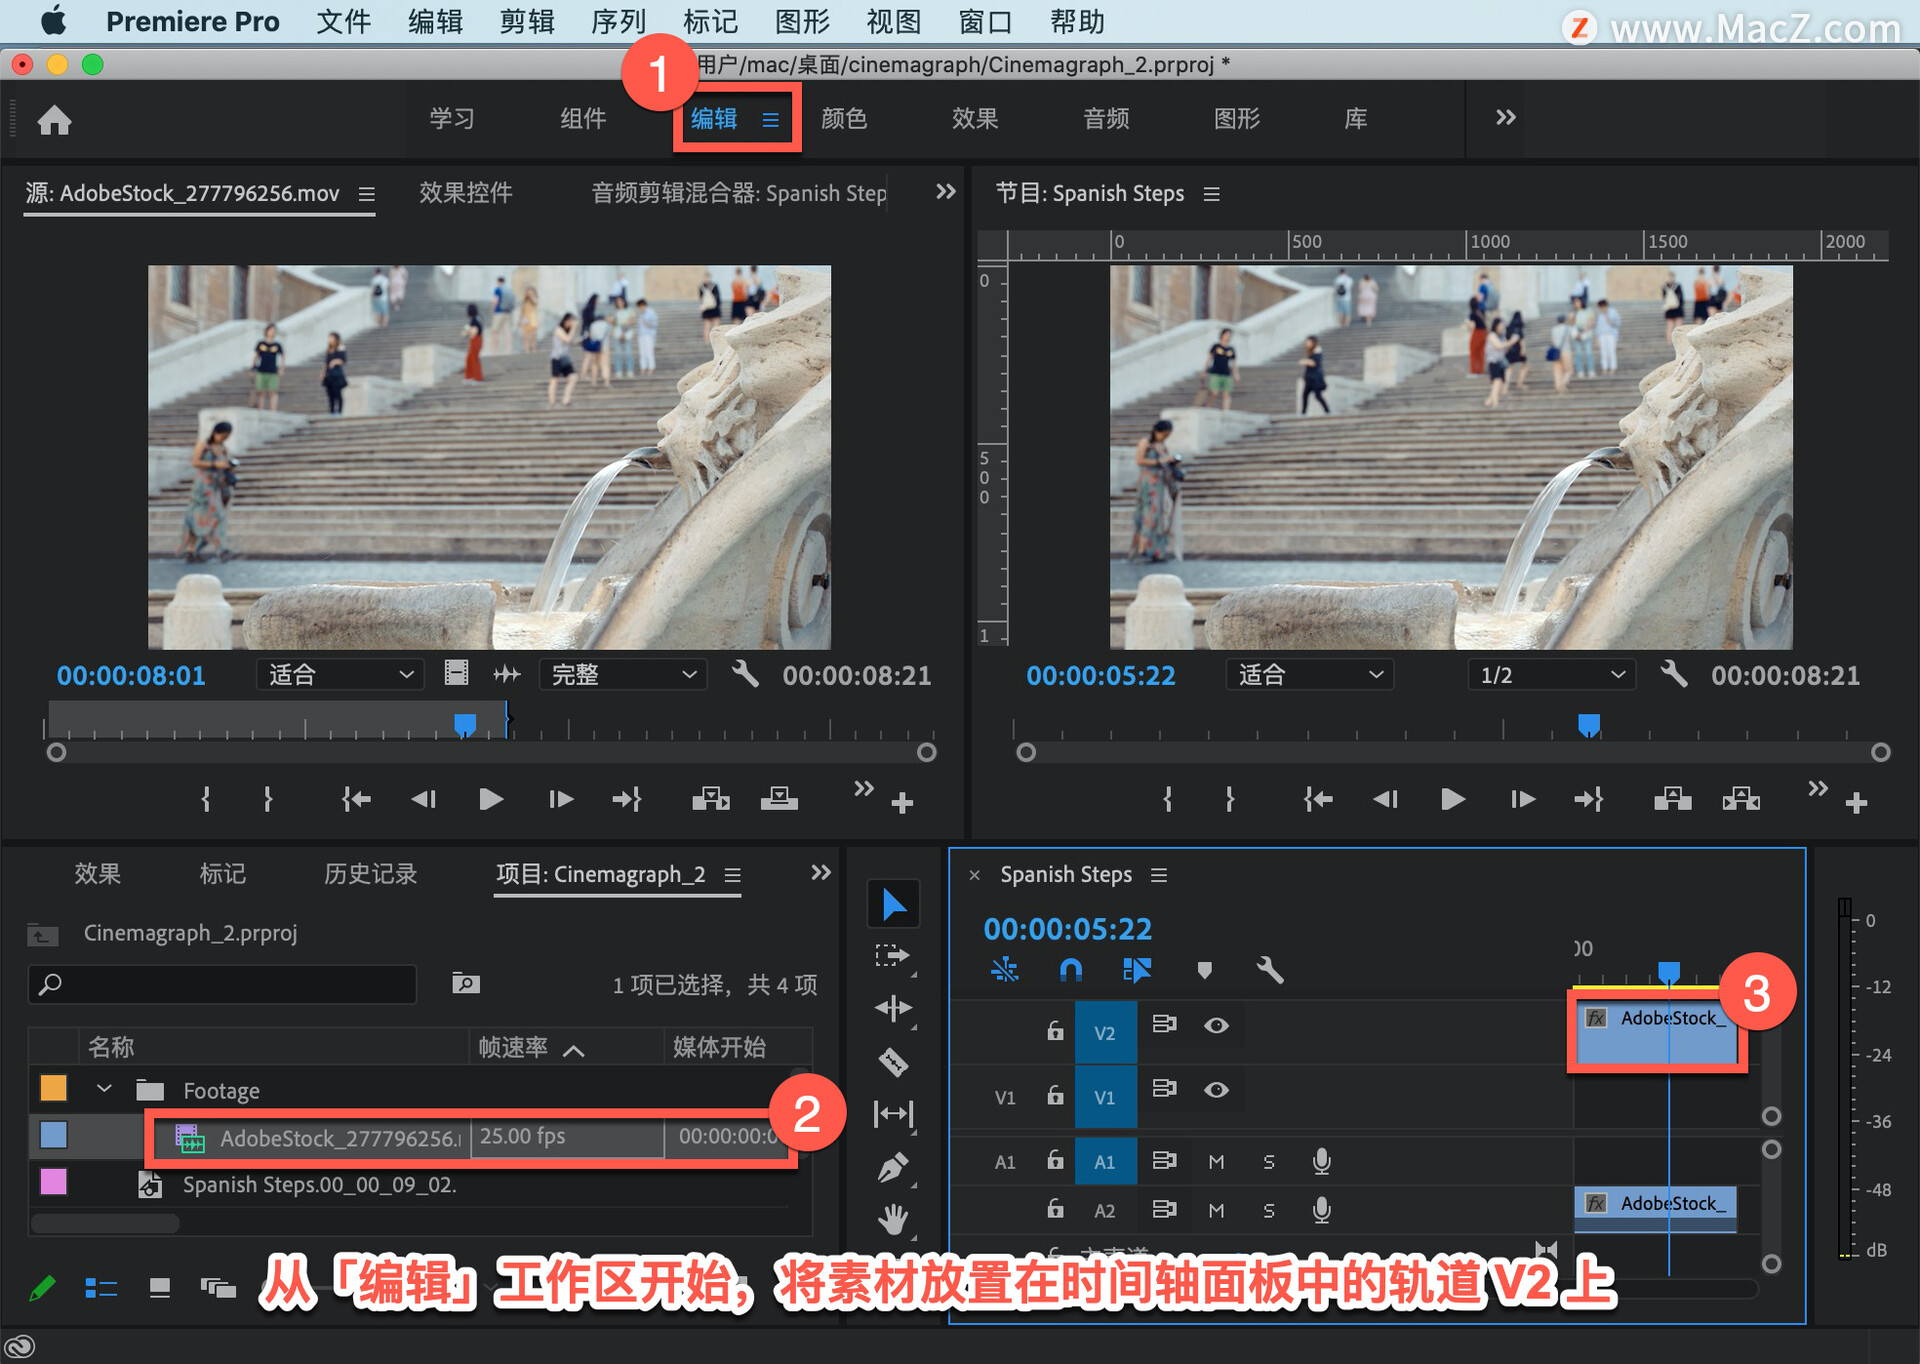Select the Pen tool

coord(893,1164)
